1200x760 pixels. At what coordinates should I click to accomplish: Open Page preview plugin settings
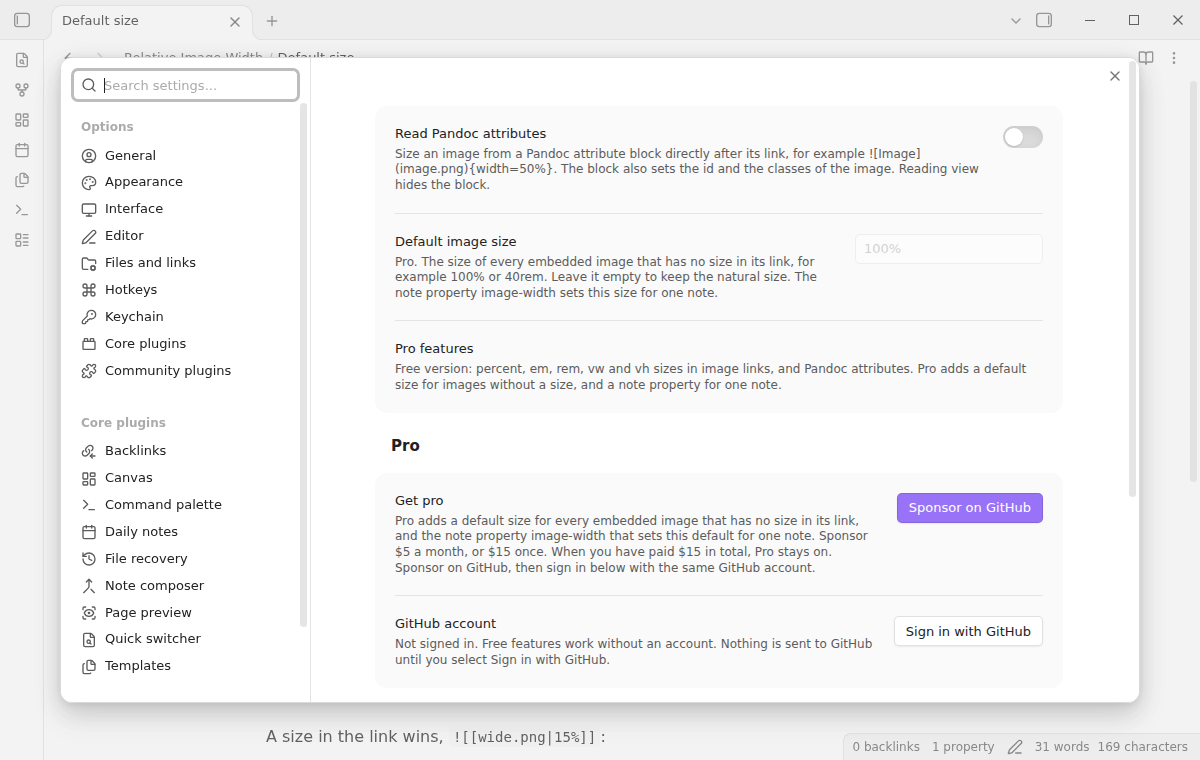pos(185,613)
